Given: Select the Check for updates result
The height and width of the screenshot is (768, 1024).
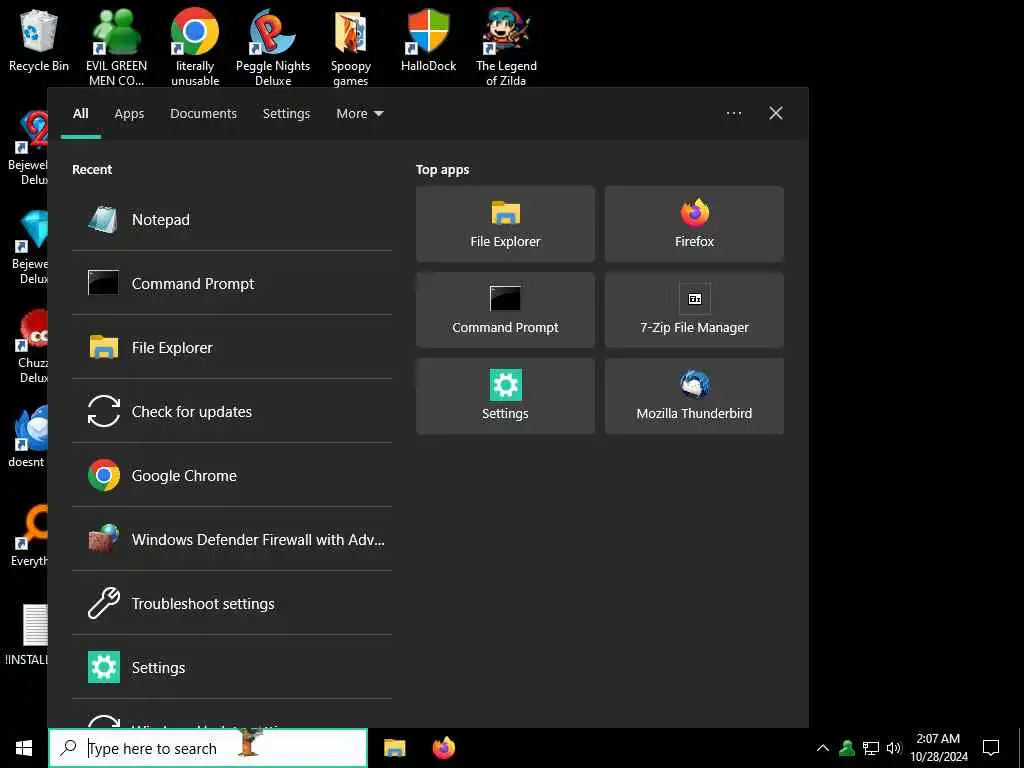Looking at the screenshot, I should tap(232, 411).
